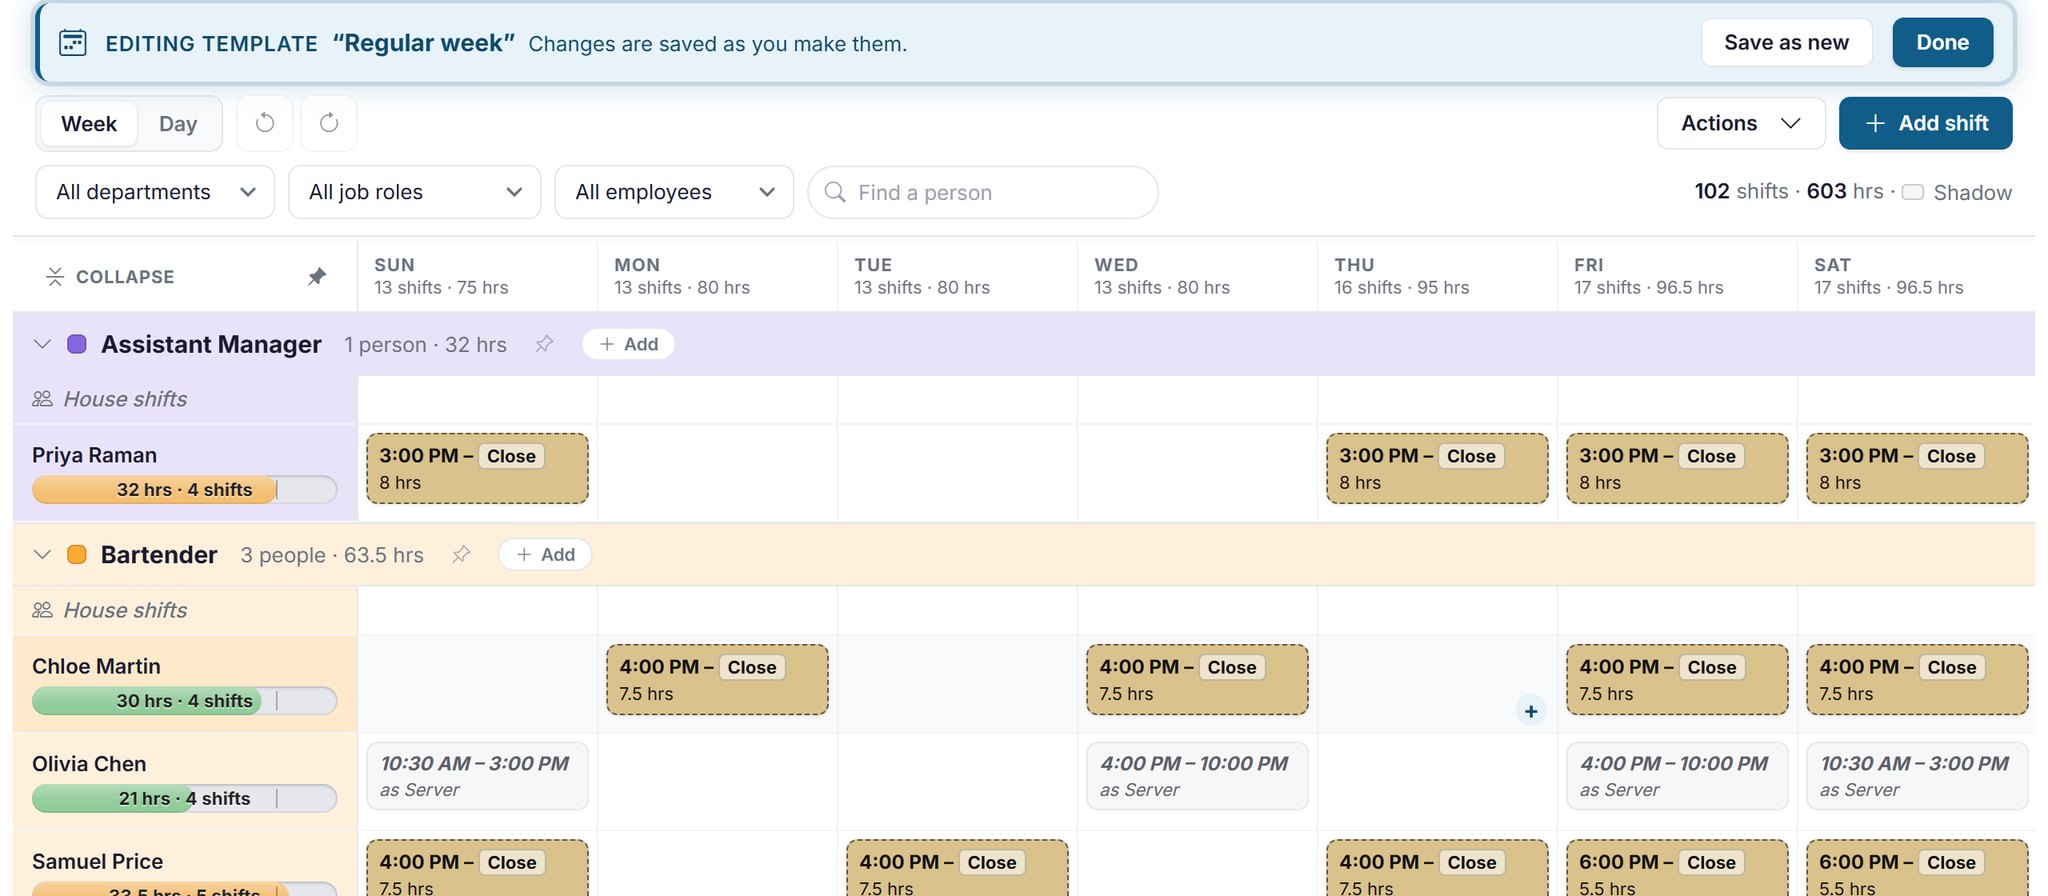
Task: Open Olivia Chen's Friday 4:00 PM Server shift
Action: 1677,776
